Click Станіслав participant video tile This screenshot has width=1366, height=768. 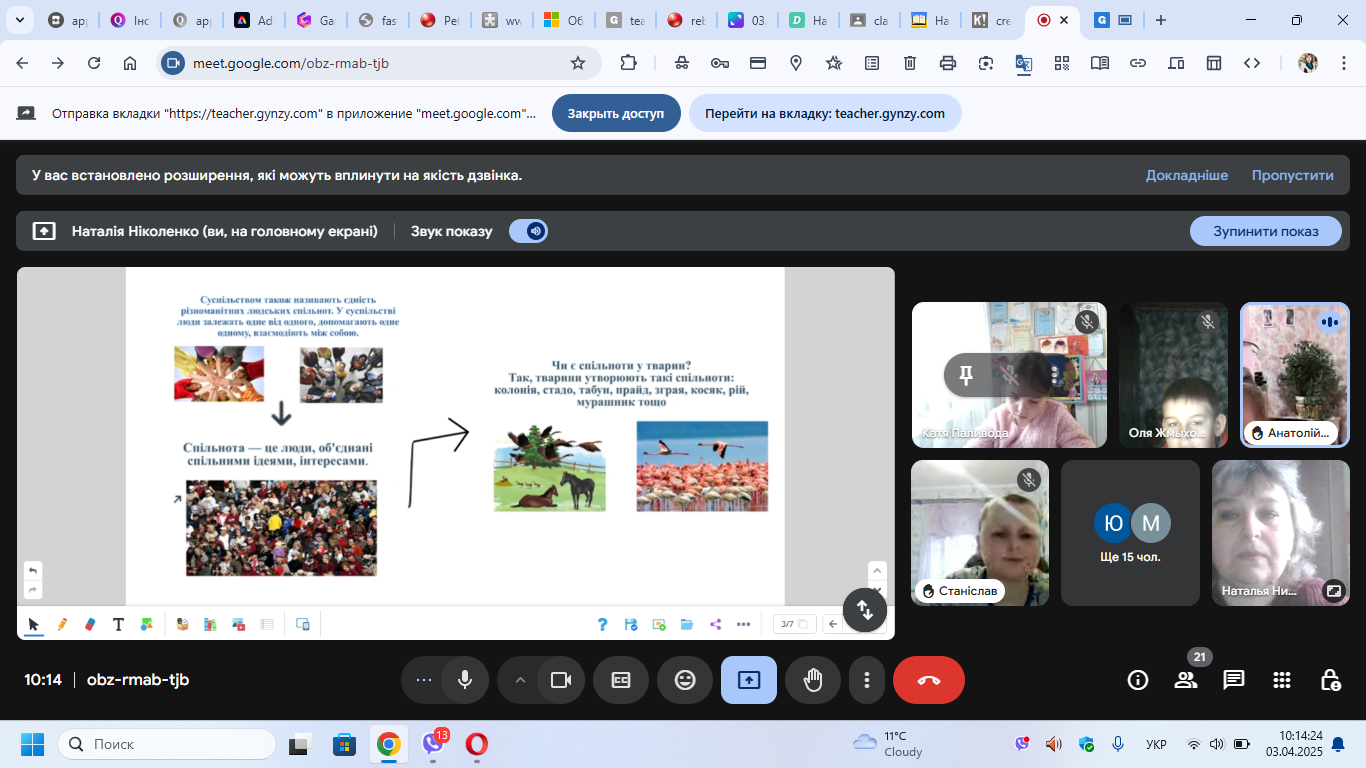980,533
